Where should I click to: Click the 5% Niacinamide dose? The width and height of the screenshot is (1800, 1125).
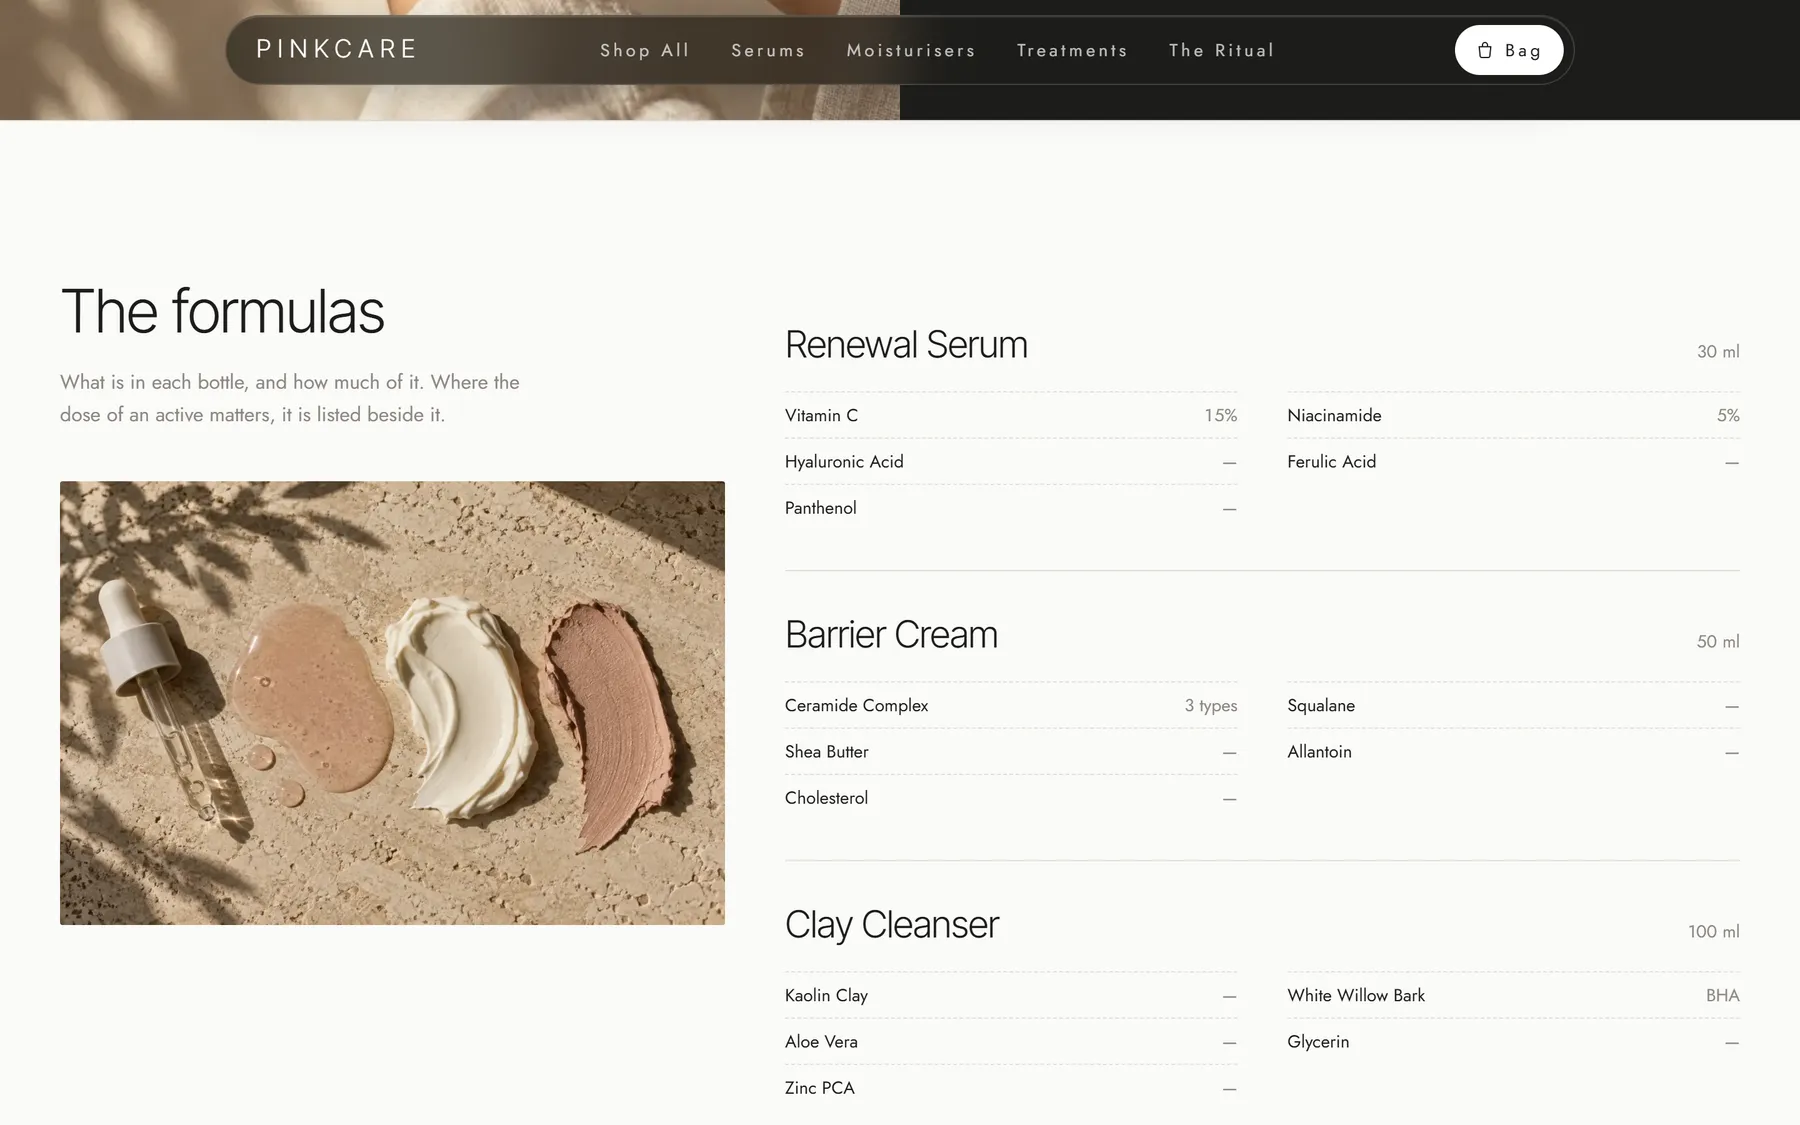point(1728,415)
